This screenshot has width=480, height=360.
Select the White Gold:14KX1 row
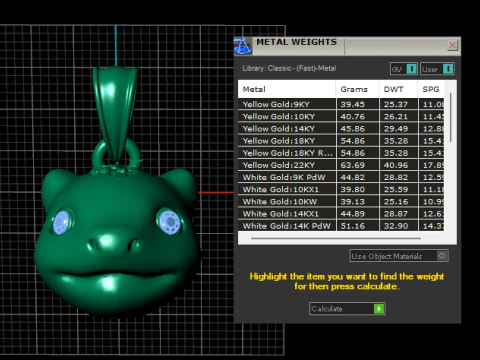click(341, 214)
